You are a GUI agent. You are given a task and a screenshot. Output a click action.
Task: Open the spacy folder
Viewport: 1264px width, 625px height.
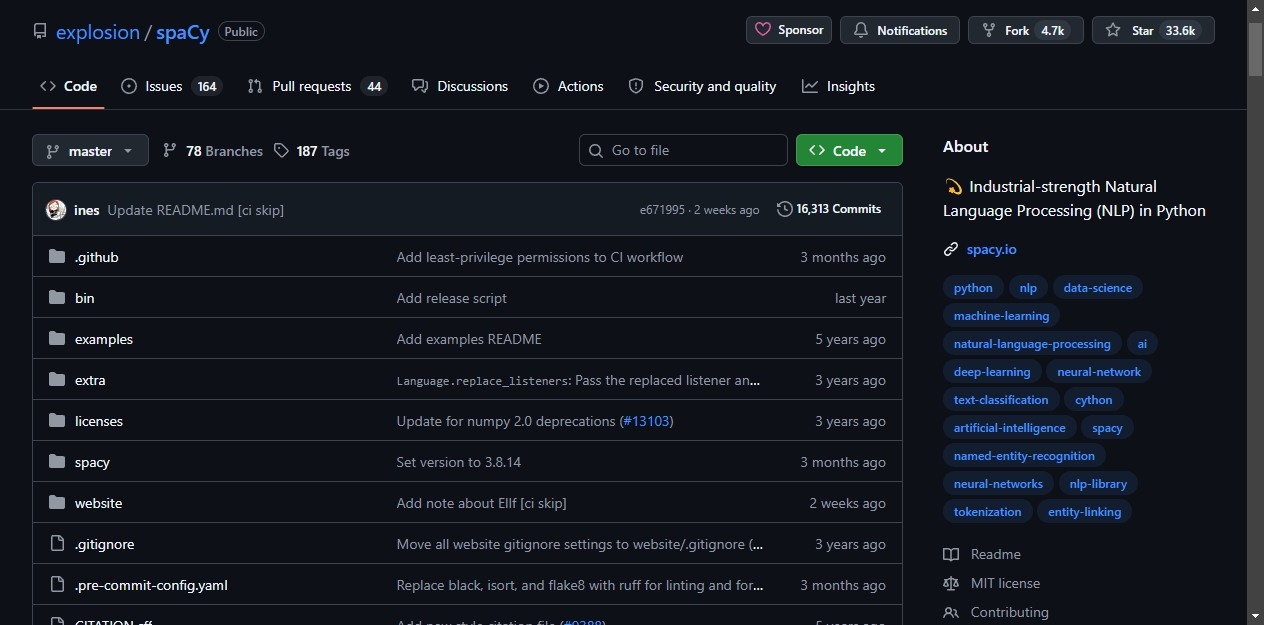click(92, 462)
